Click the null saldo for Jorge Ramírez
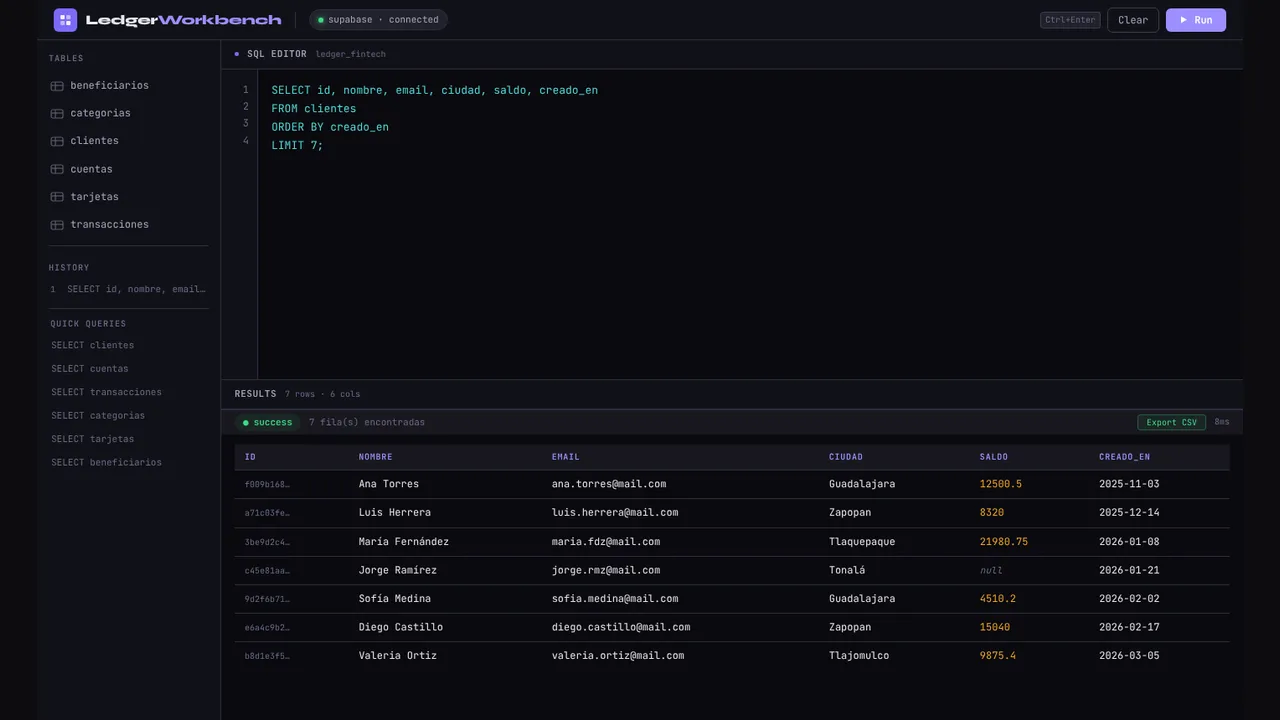Image resolution: width=1280 pixels, height=720 pixels. point(991,570)
